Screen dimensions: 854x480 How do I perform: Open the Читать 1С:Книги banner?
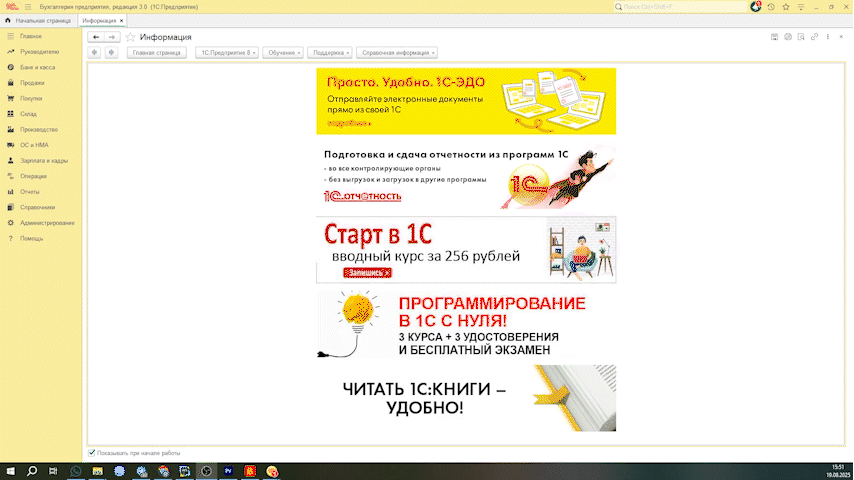466,398
